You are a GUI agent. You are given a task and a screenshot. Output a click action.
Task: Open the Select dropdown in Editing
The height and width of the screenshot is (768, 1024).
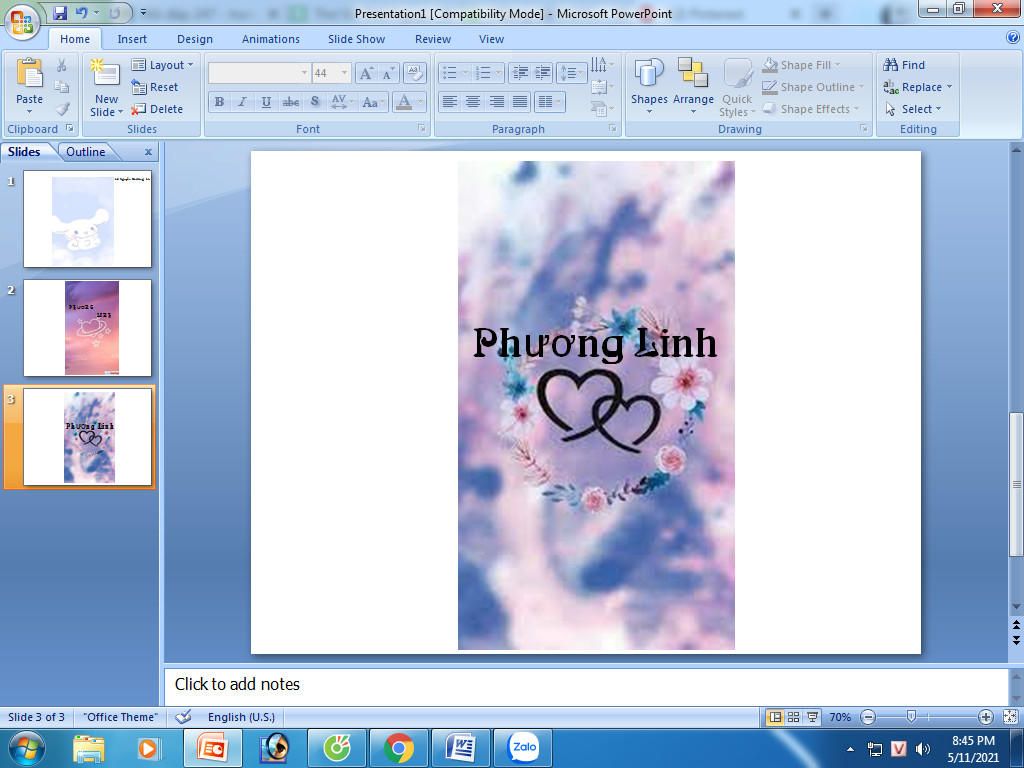(914, 109)
